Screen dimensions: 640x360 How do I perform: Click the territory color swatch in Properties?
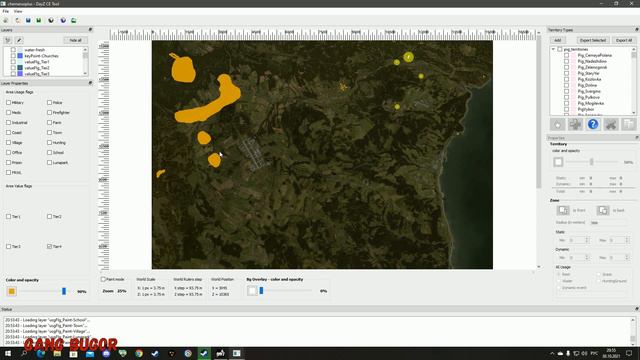[x=558, y=162]
